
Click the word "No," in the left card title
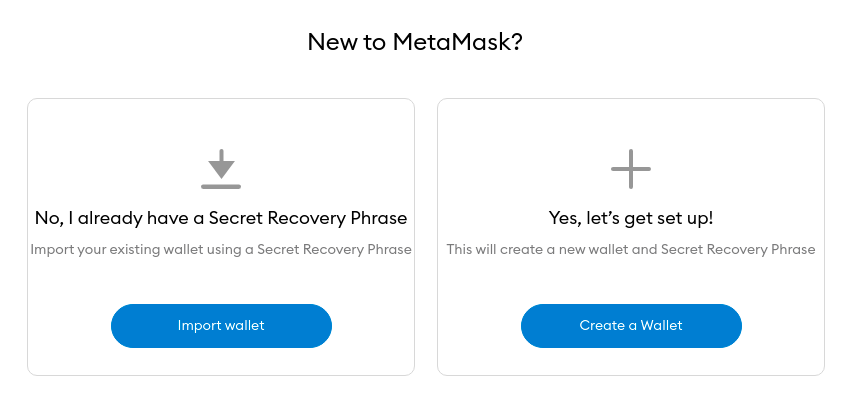coord(48,218)
